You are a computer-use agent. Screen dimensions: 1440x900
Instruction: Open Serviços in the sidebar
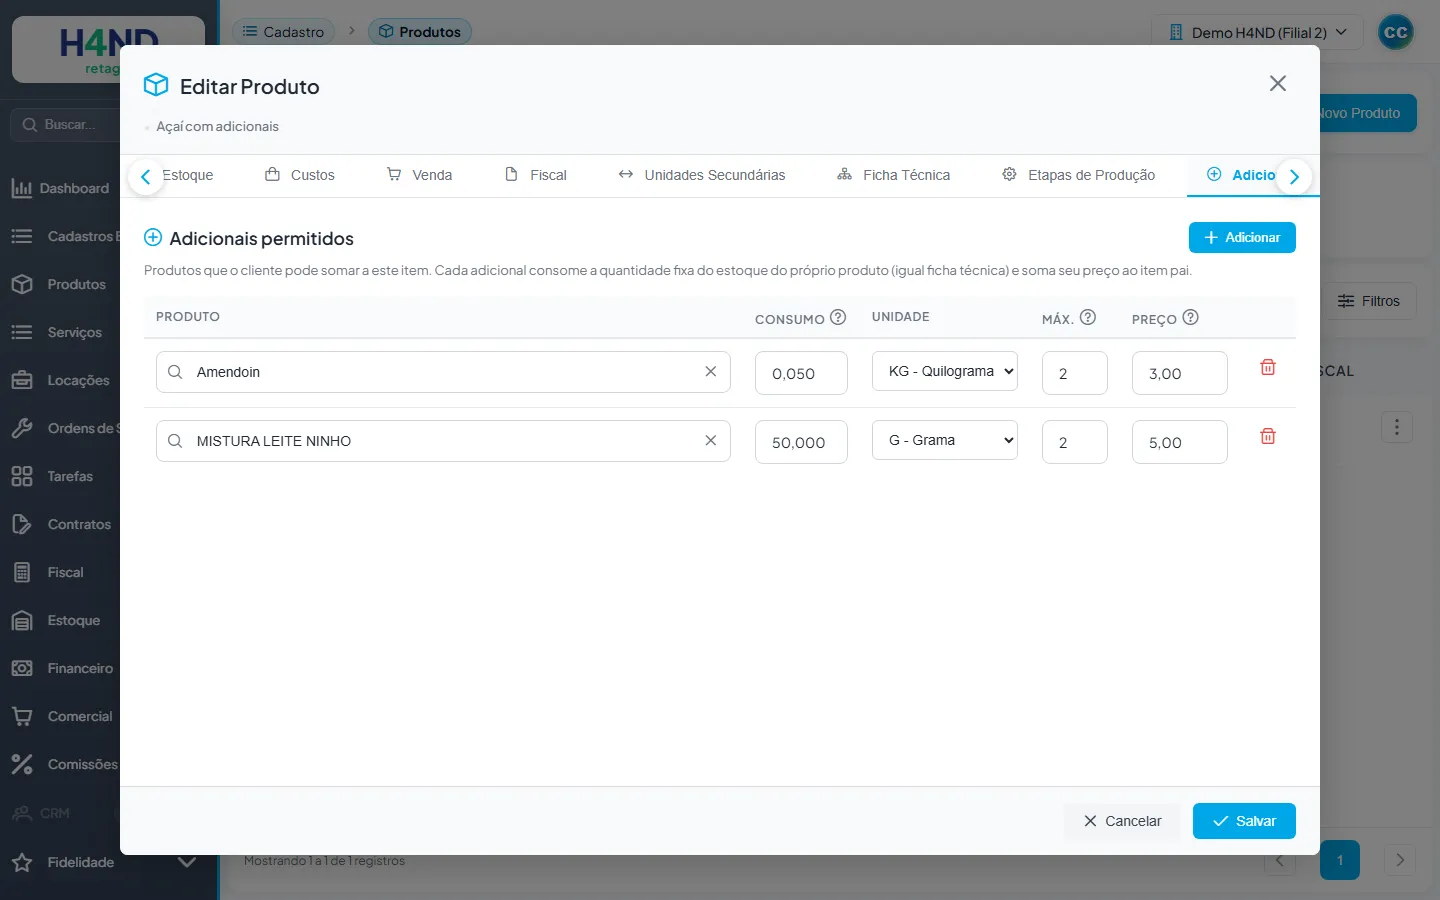60,332
